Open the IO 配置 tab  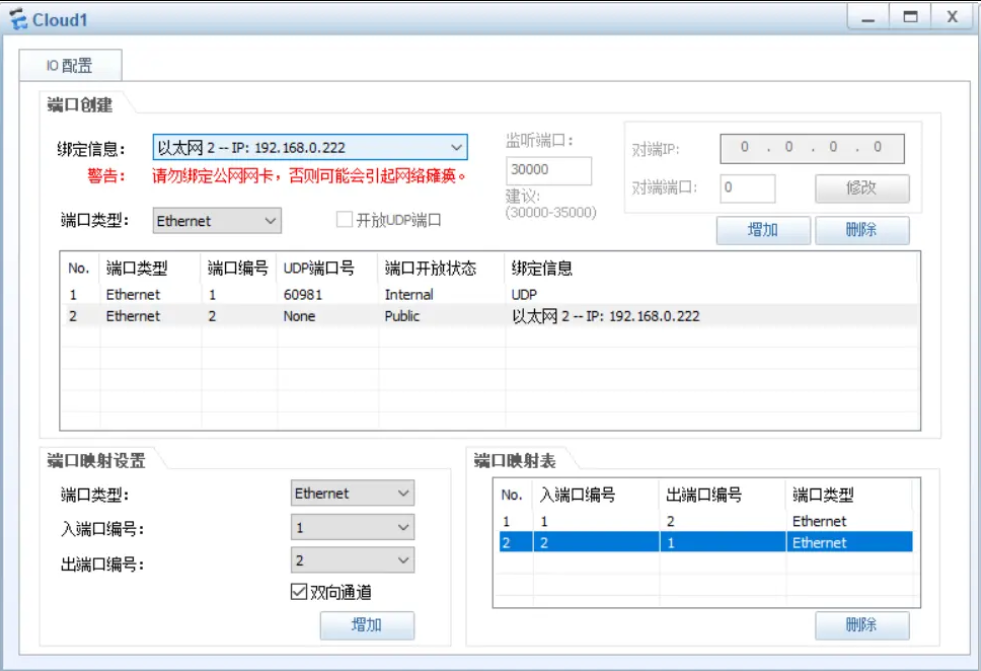click(x=70, y=65)
